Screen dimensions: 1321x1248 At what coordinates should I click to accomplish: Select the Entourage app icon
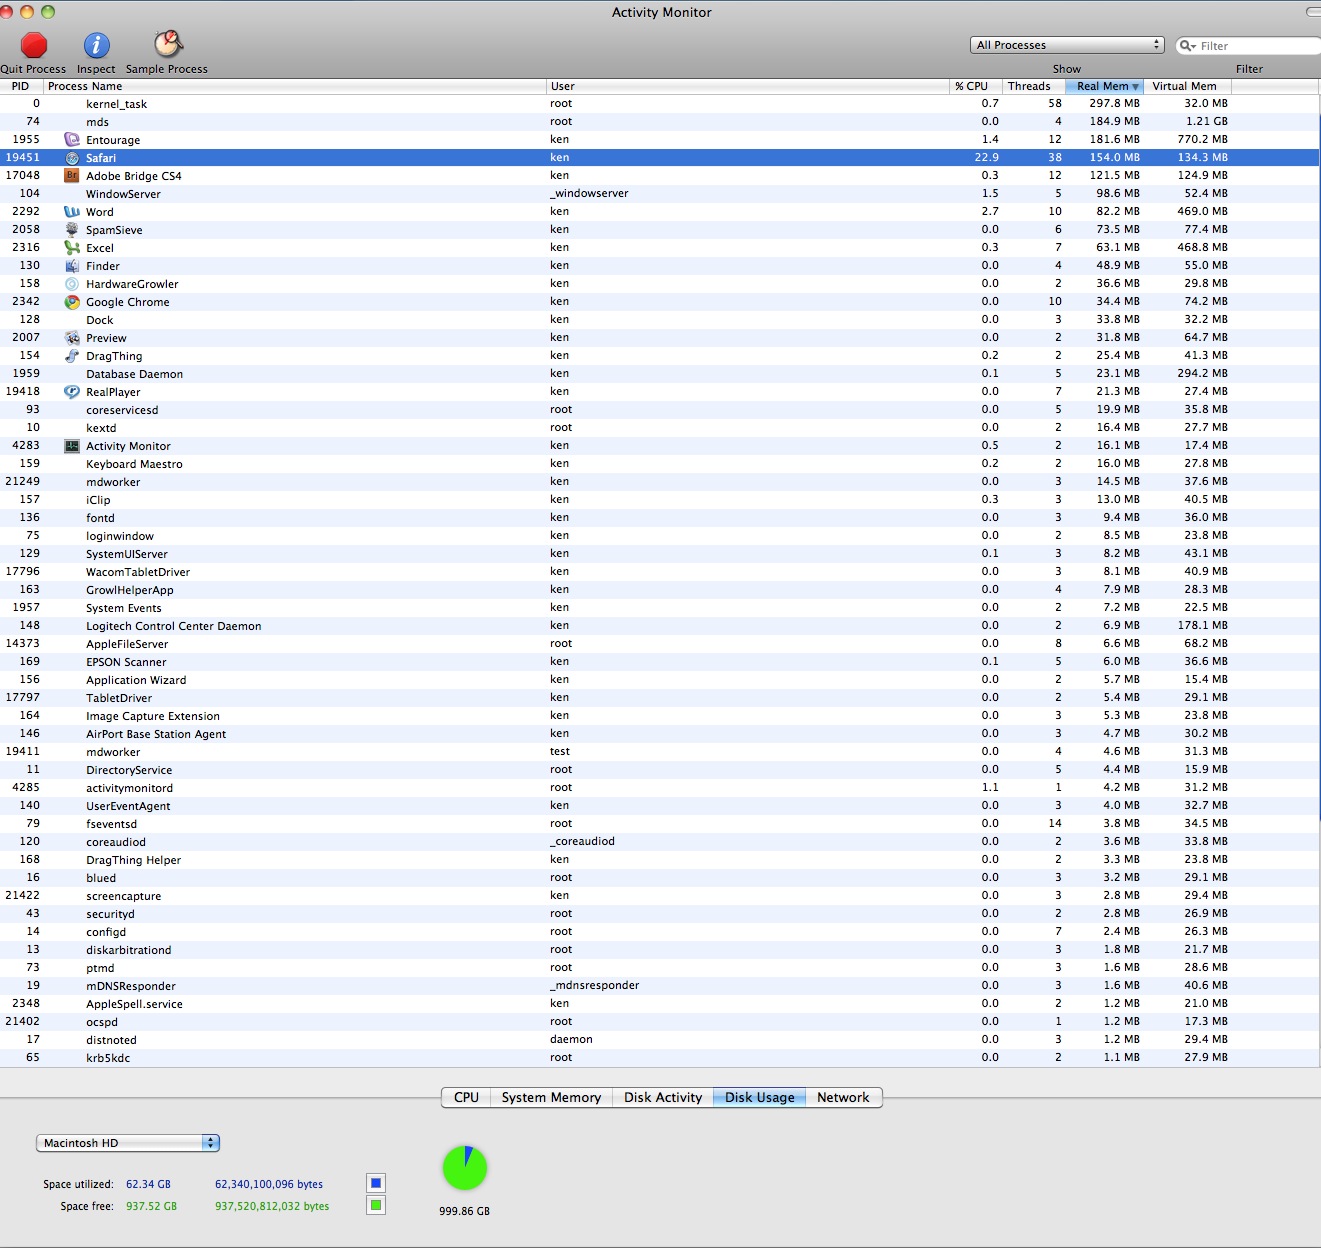tap(72, 140)
